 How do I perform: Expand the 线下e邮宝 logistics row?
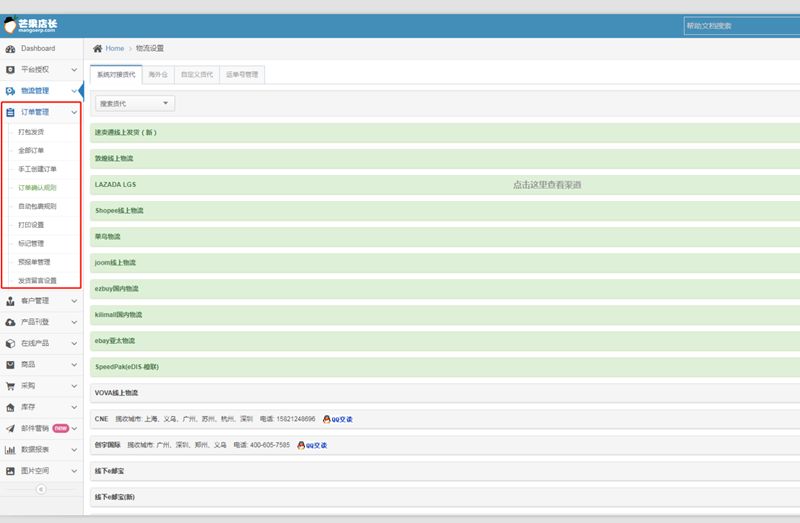pos(445,471)
